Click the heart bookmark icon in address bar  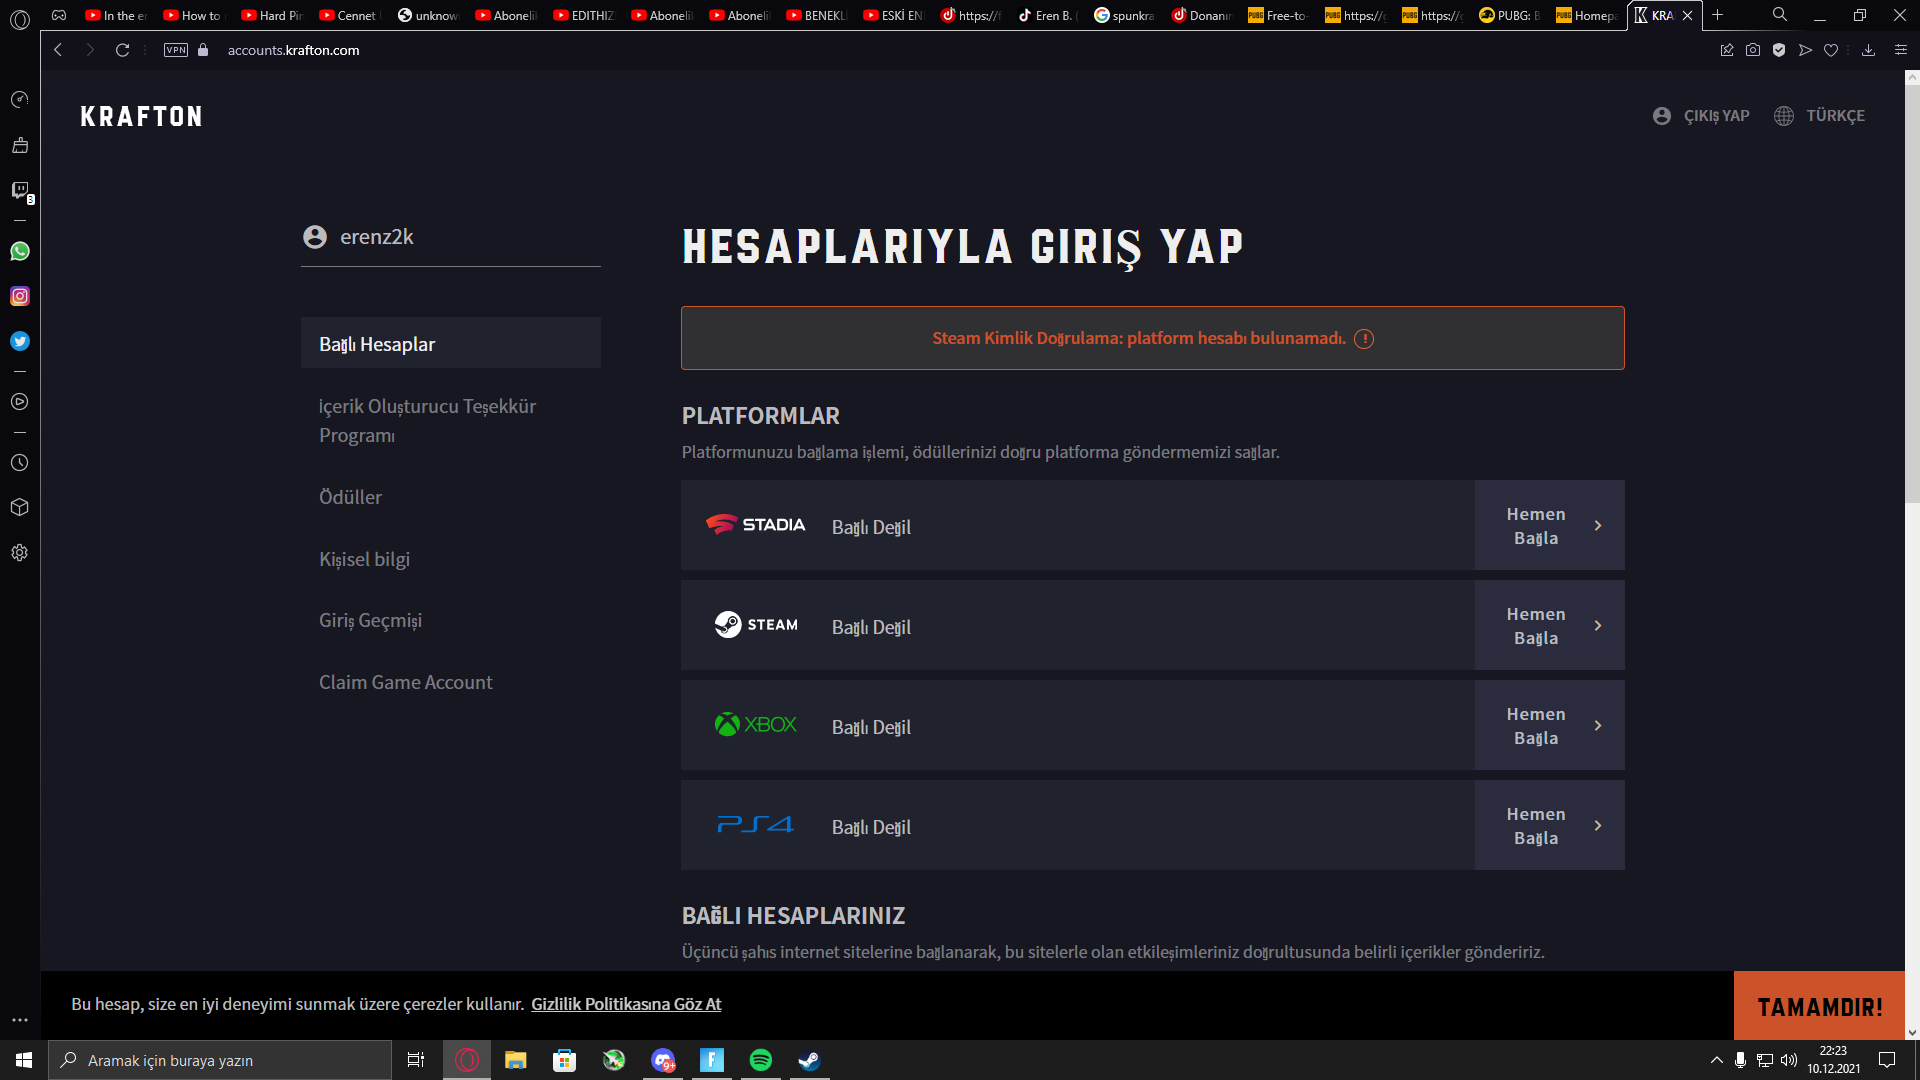(1831, 50)
